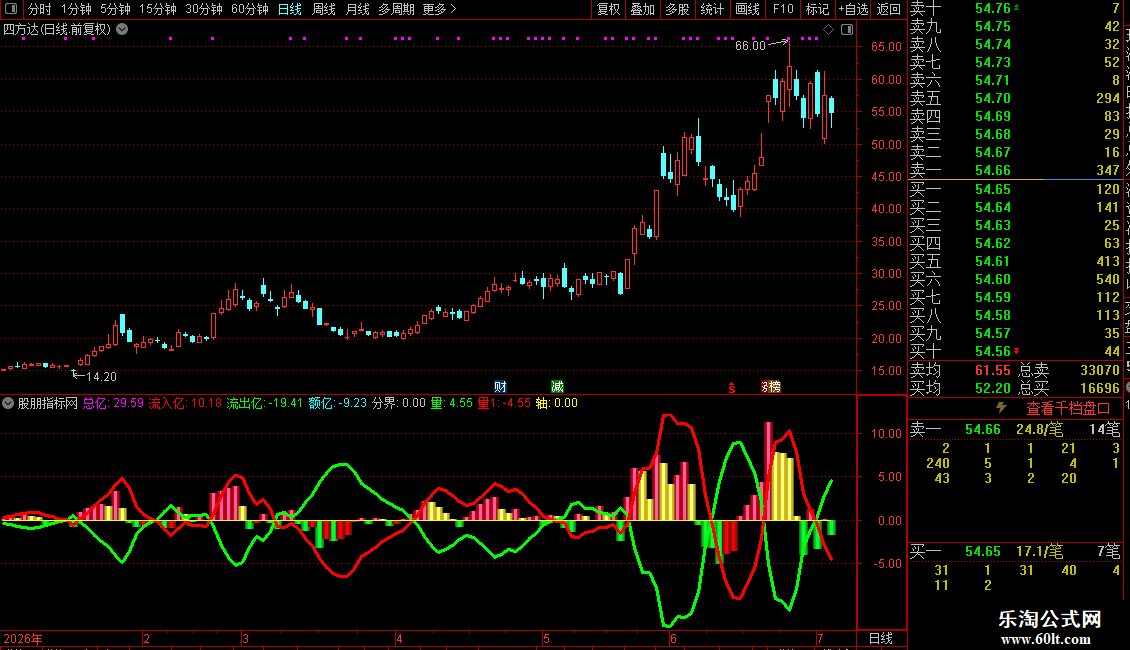
Task: Select the 60分钟 period tab
Action: (250, 9)
